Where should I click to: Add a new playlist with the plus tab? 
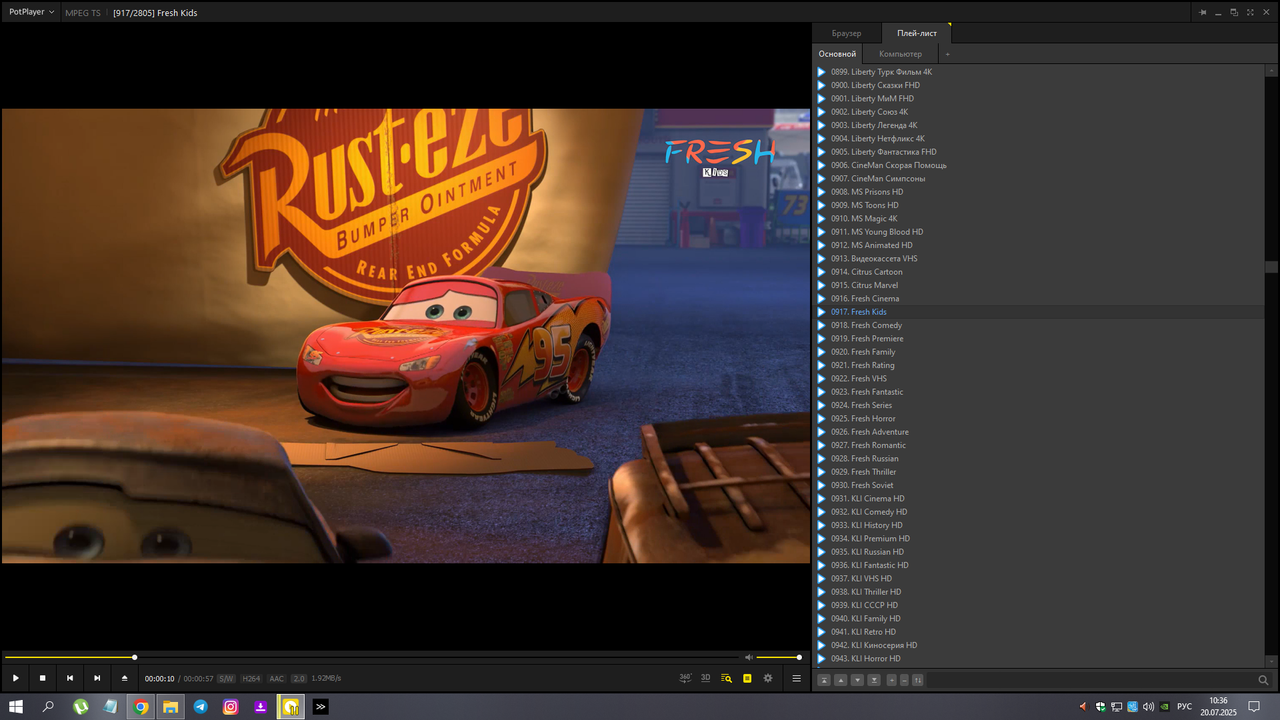[x=948, y=54]
